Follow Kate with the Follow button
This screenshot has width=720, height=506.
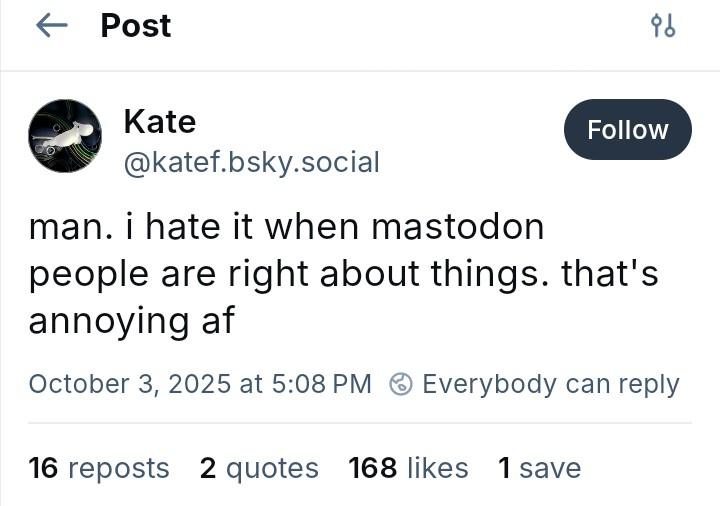click(x=627, y=130)
